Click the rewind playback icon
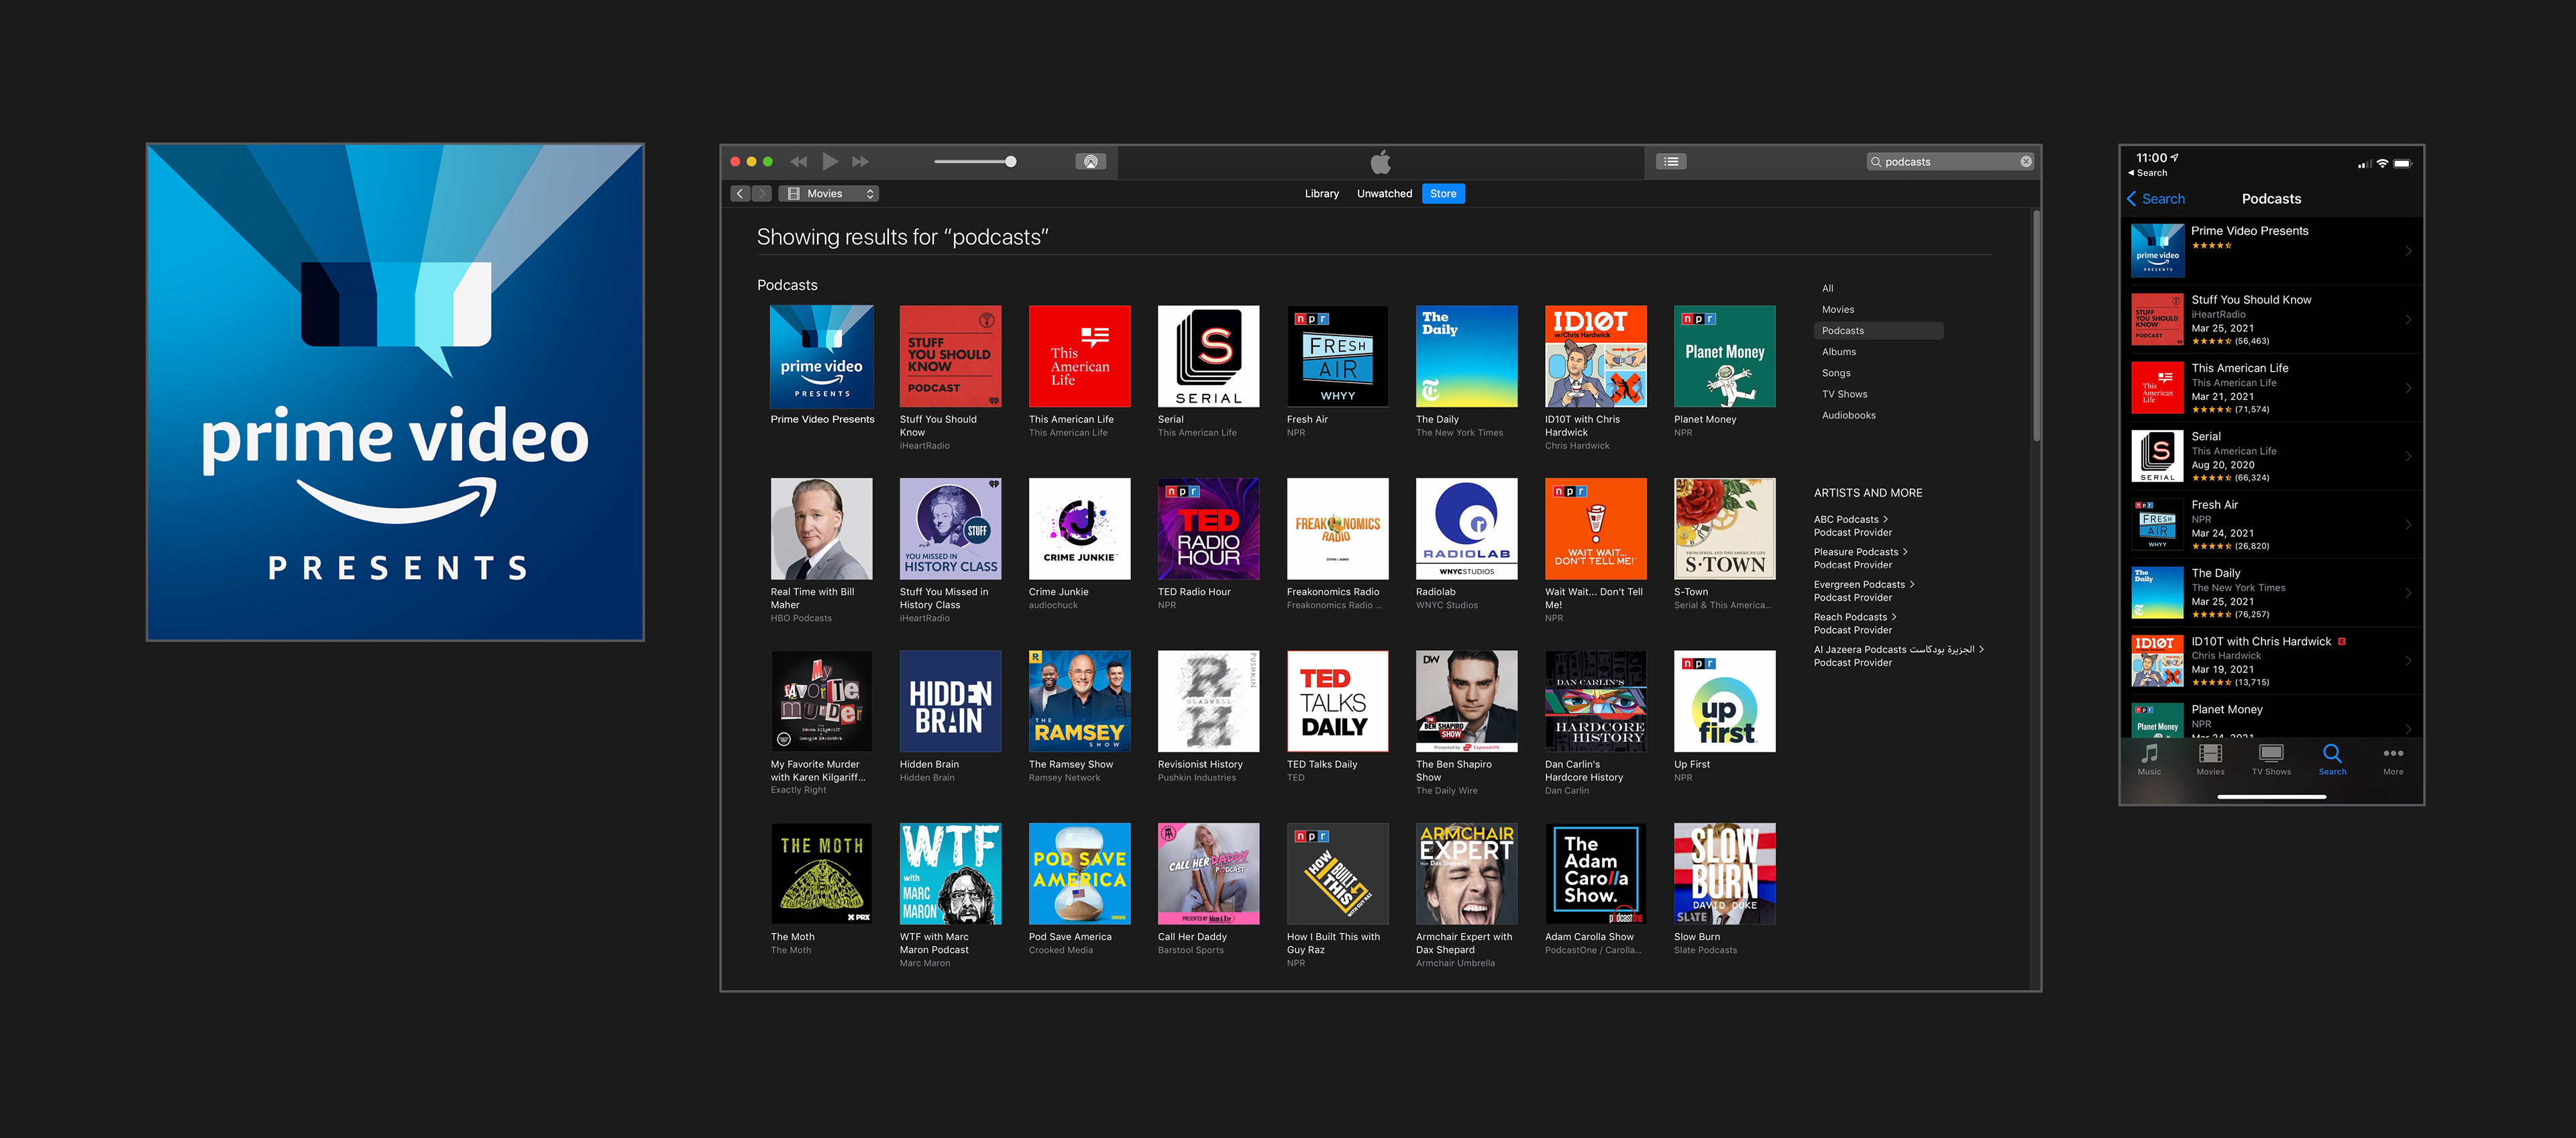Screen dimensions: 2576x1138 798,161
